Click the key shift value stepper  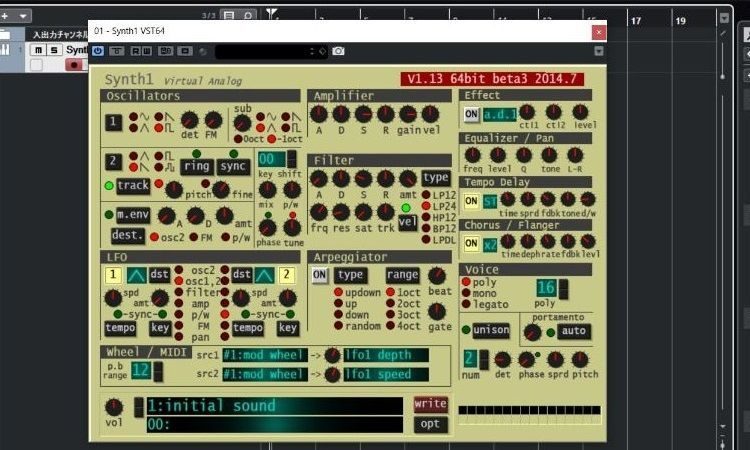291,159
